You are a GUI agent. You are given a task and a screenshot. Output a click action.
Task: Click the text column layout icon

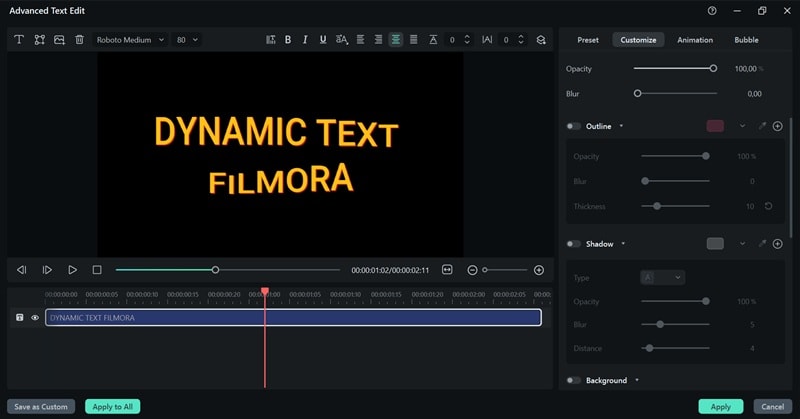[270, 40]
